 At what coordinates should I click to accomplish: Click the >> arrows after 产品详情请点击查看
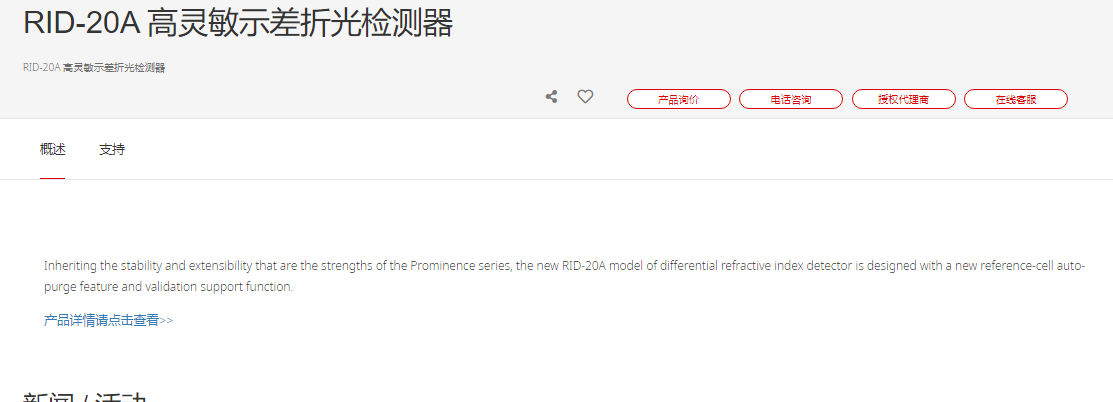[166, 320]
